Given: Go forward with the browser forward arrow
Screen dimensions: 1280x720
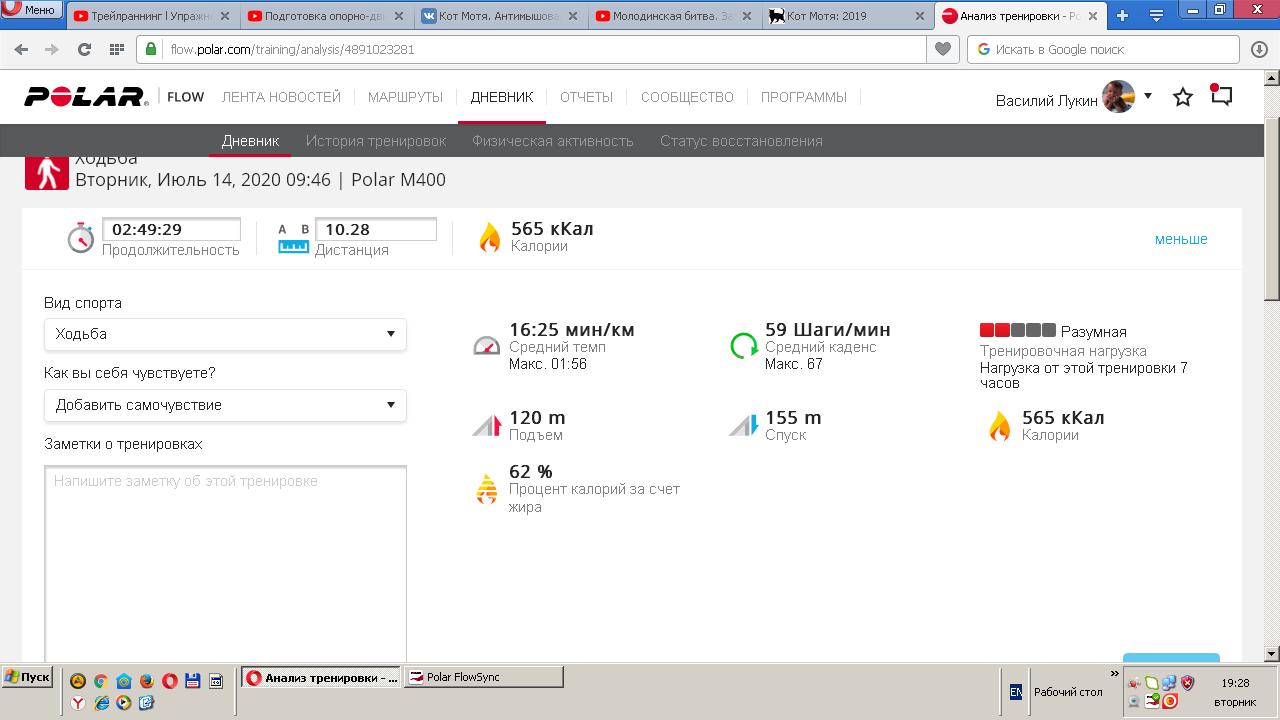Looking at the screenshot, I should 52,49.
